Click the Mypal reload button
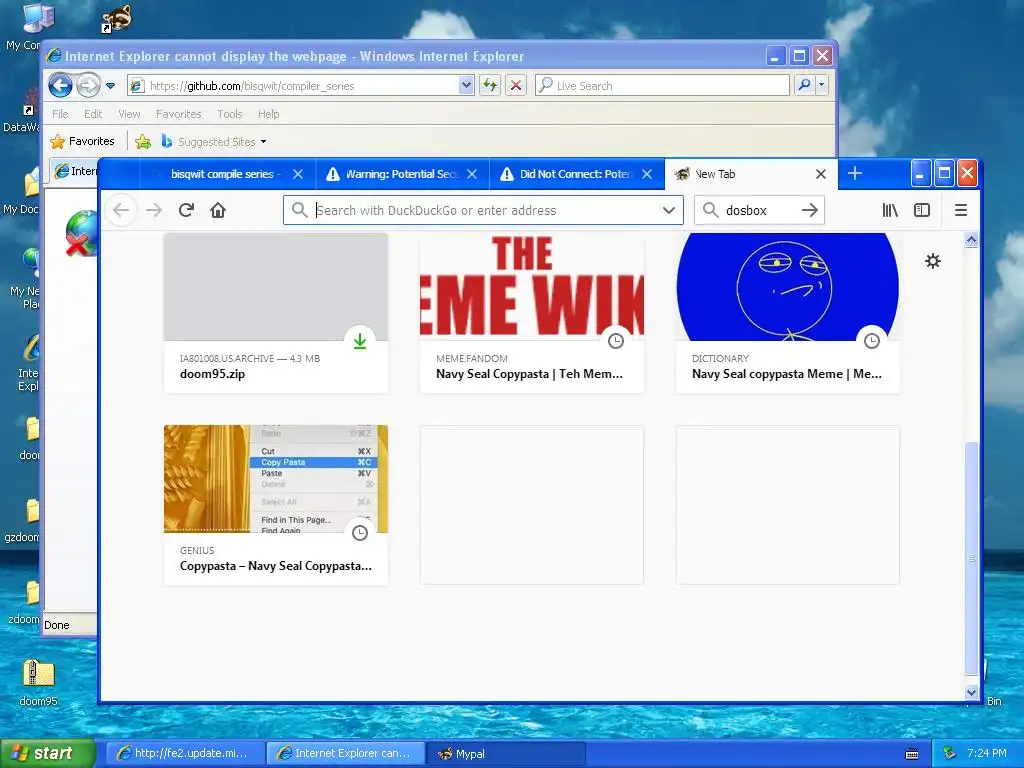 (x=187, y=210)
